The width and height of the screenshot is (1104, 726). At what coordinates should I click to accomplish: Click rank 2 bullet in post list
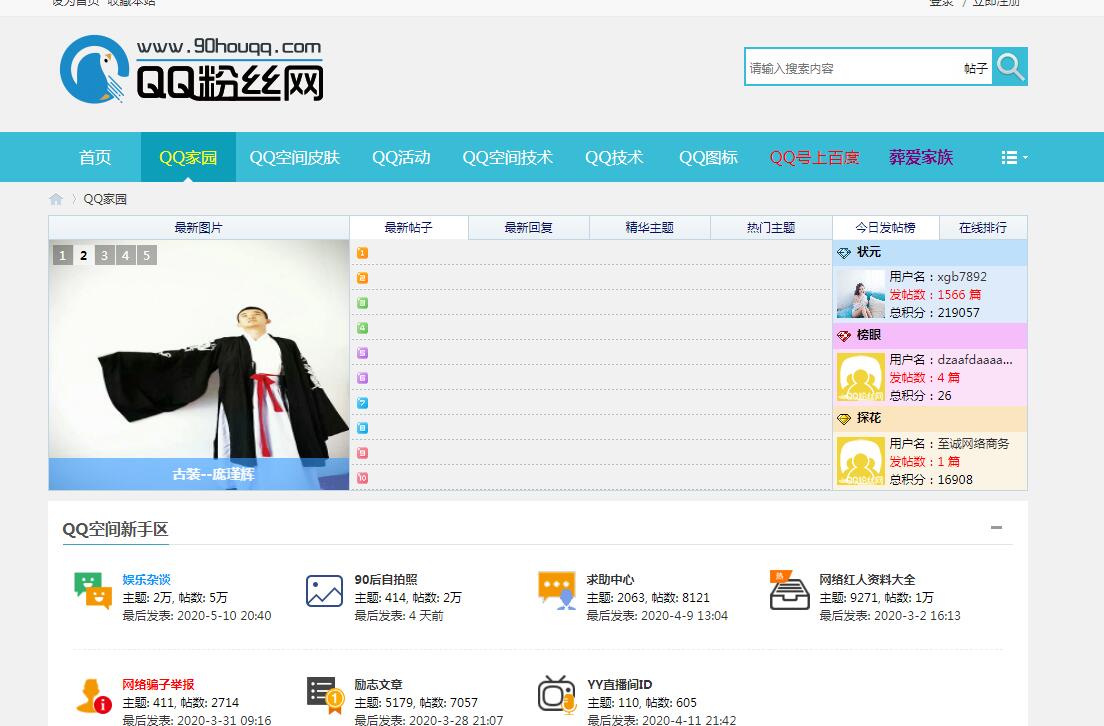[363, 278]
